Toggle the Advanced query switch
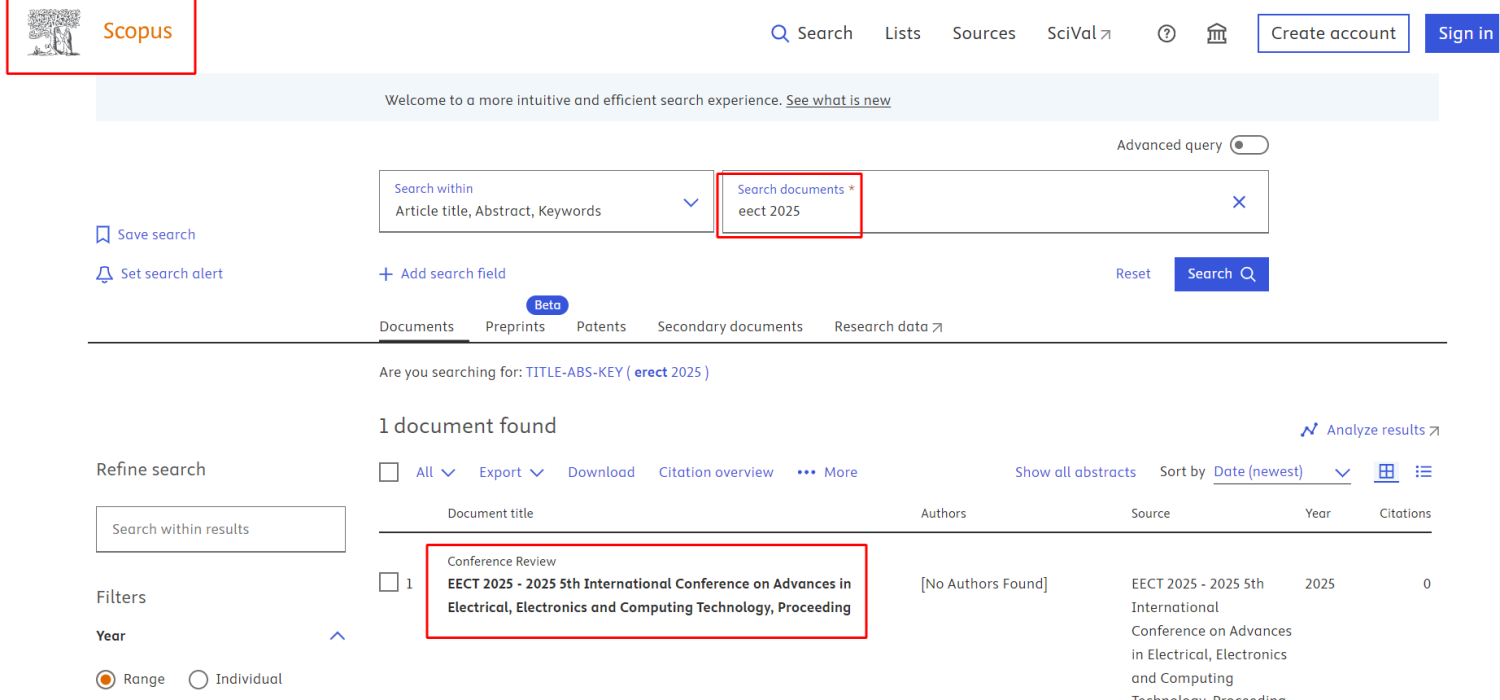 point(1249,145)
